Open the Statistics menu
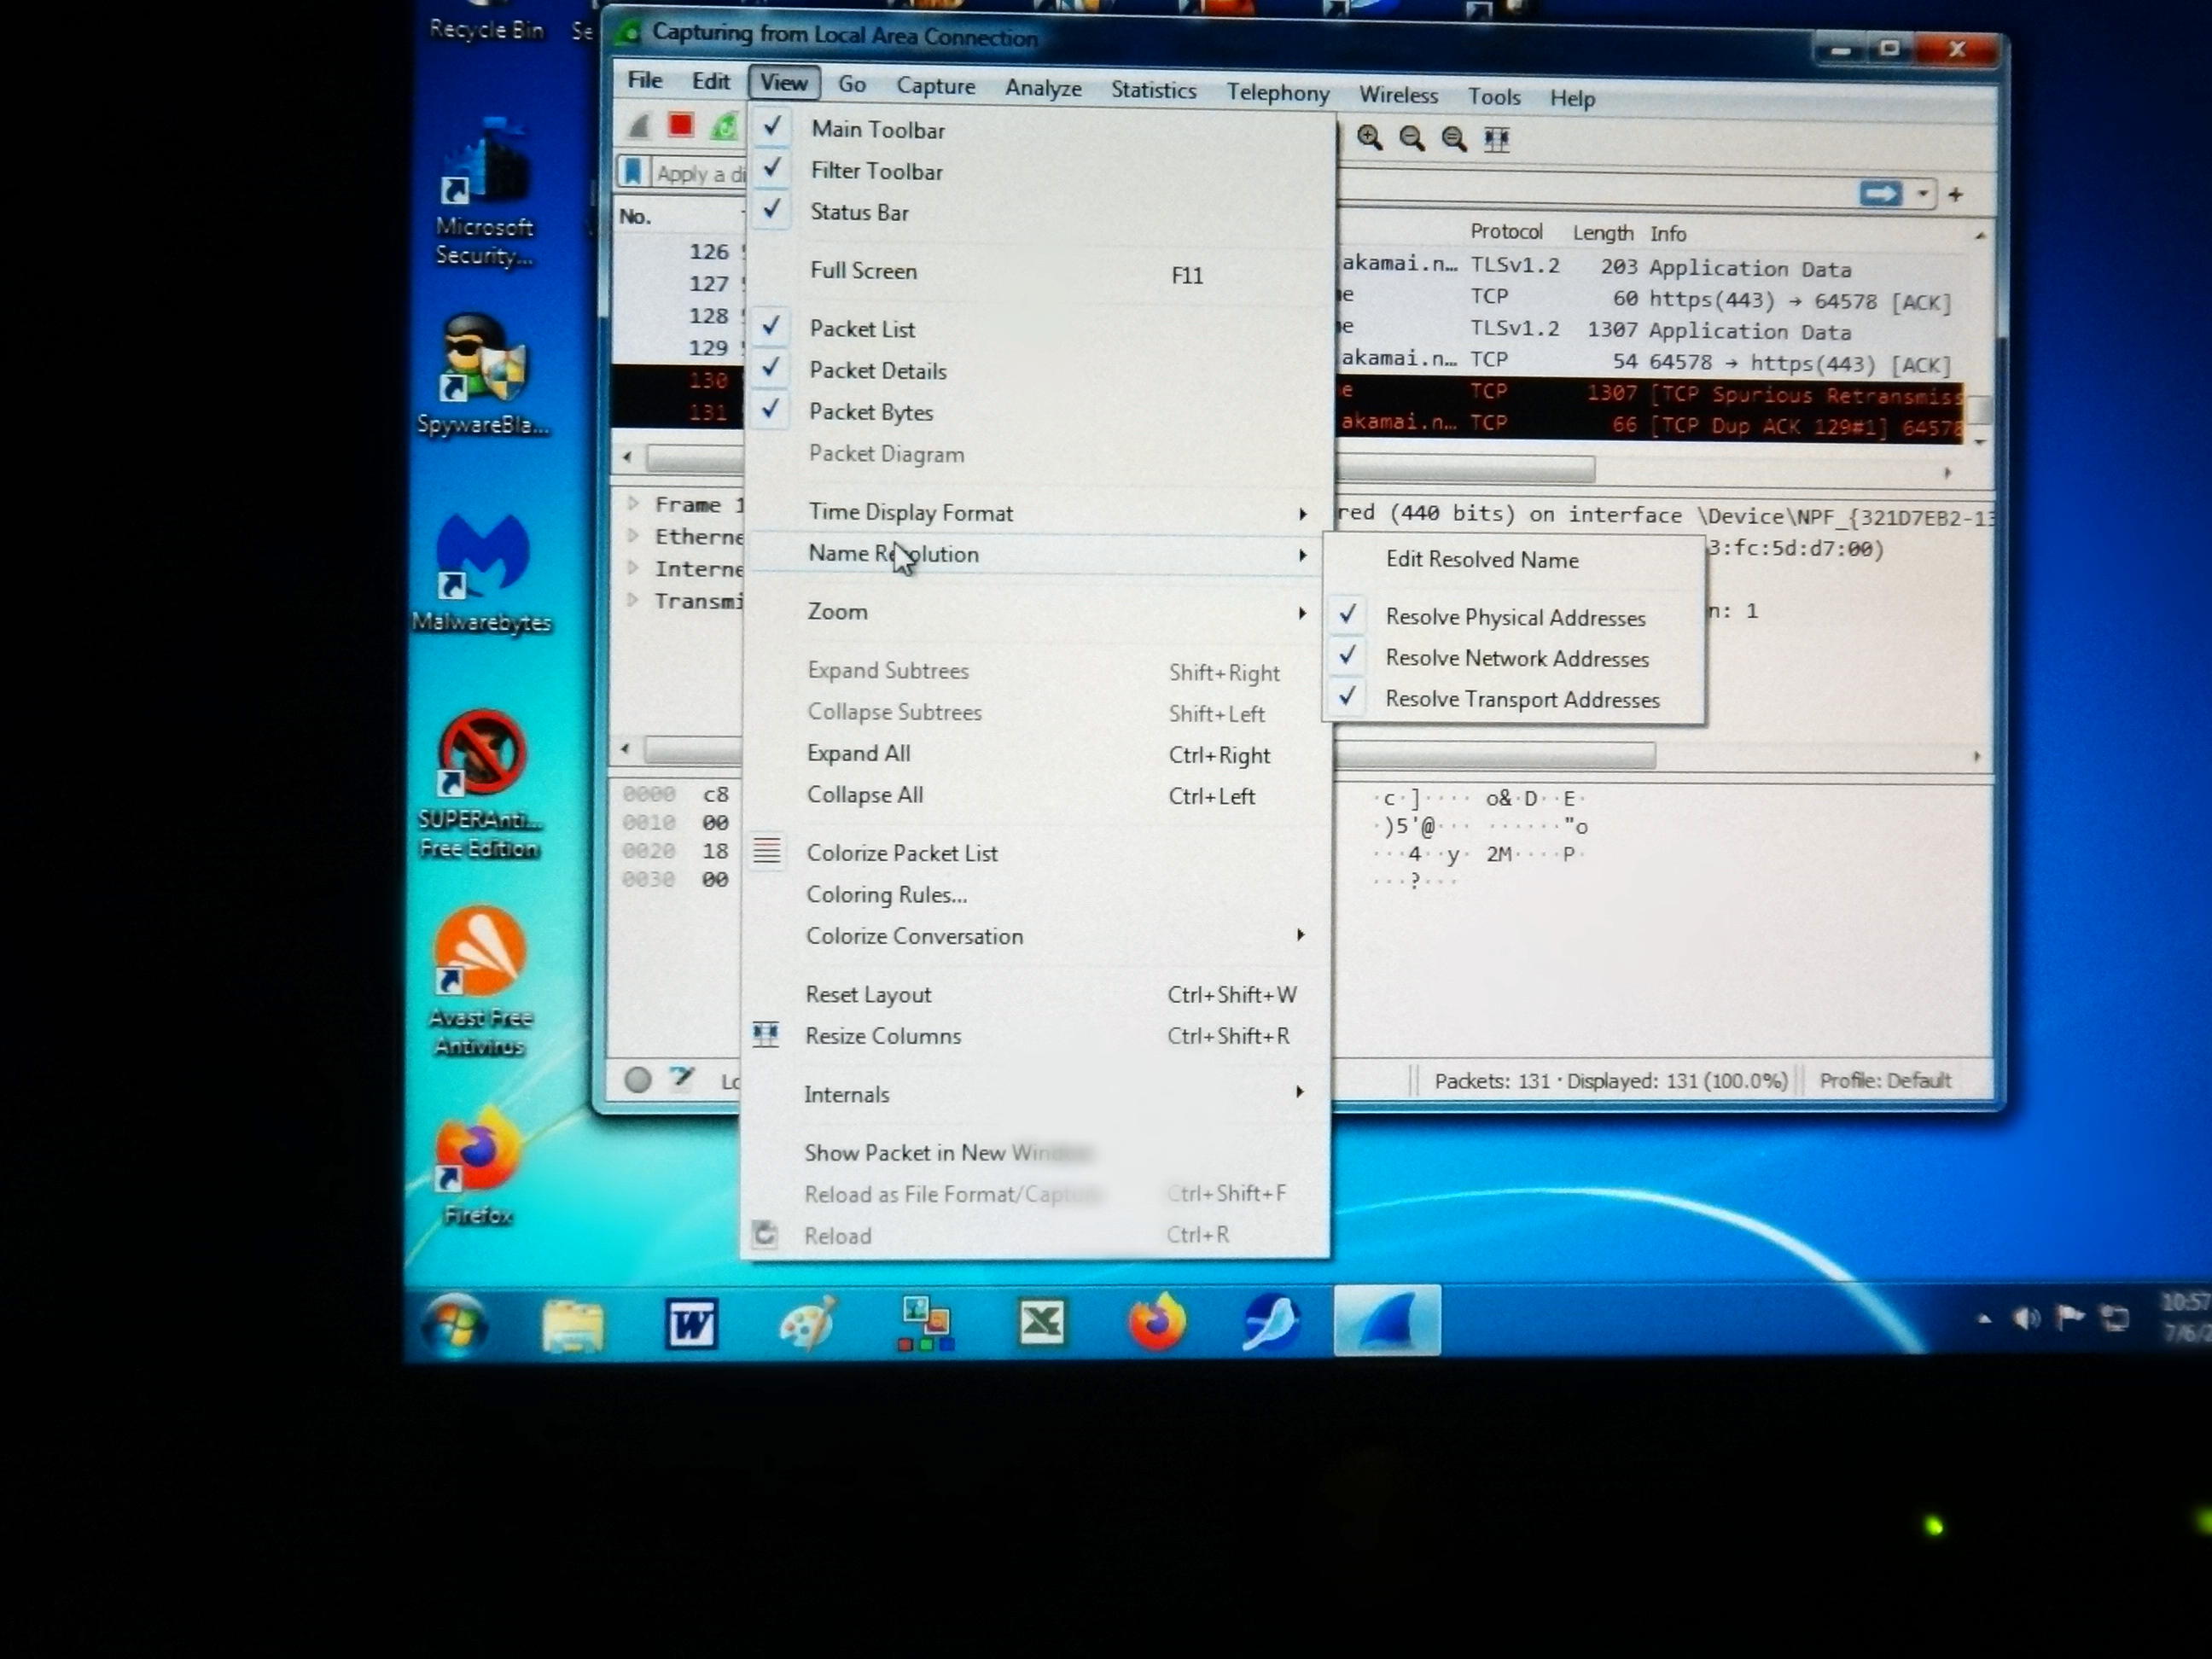This screenshot has width=2212, height=1659. [x=1153, y=90]
